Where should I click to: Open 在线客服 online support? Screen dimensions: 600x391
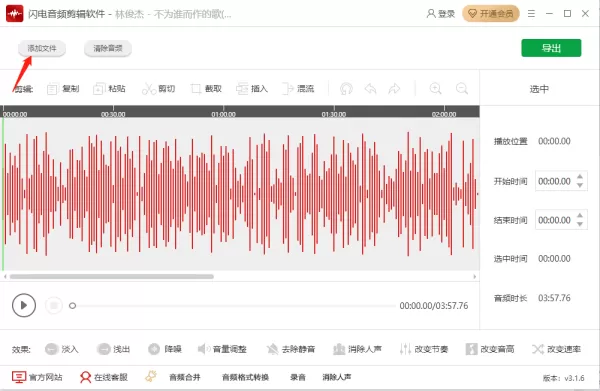[x=104, y=377]
